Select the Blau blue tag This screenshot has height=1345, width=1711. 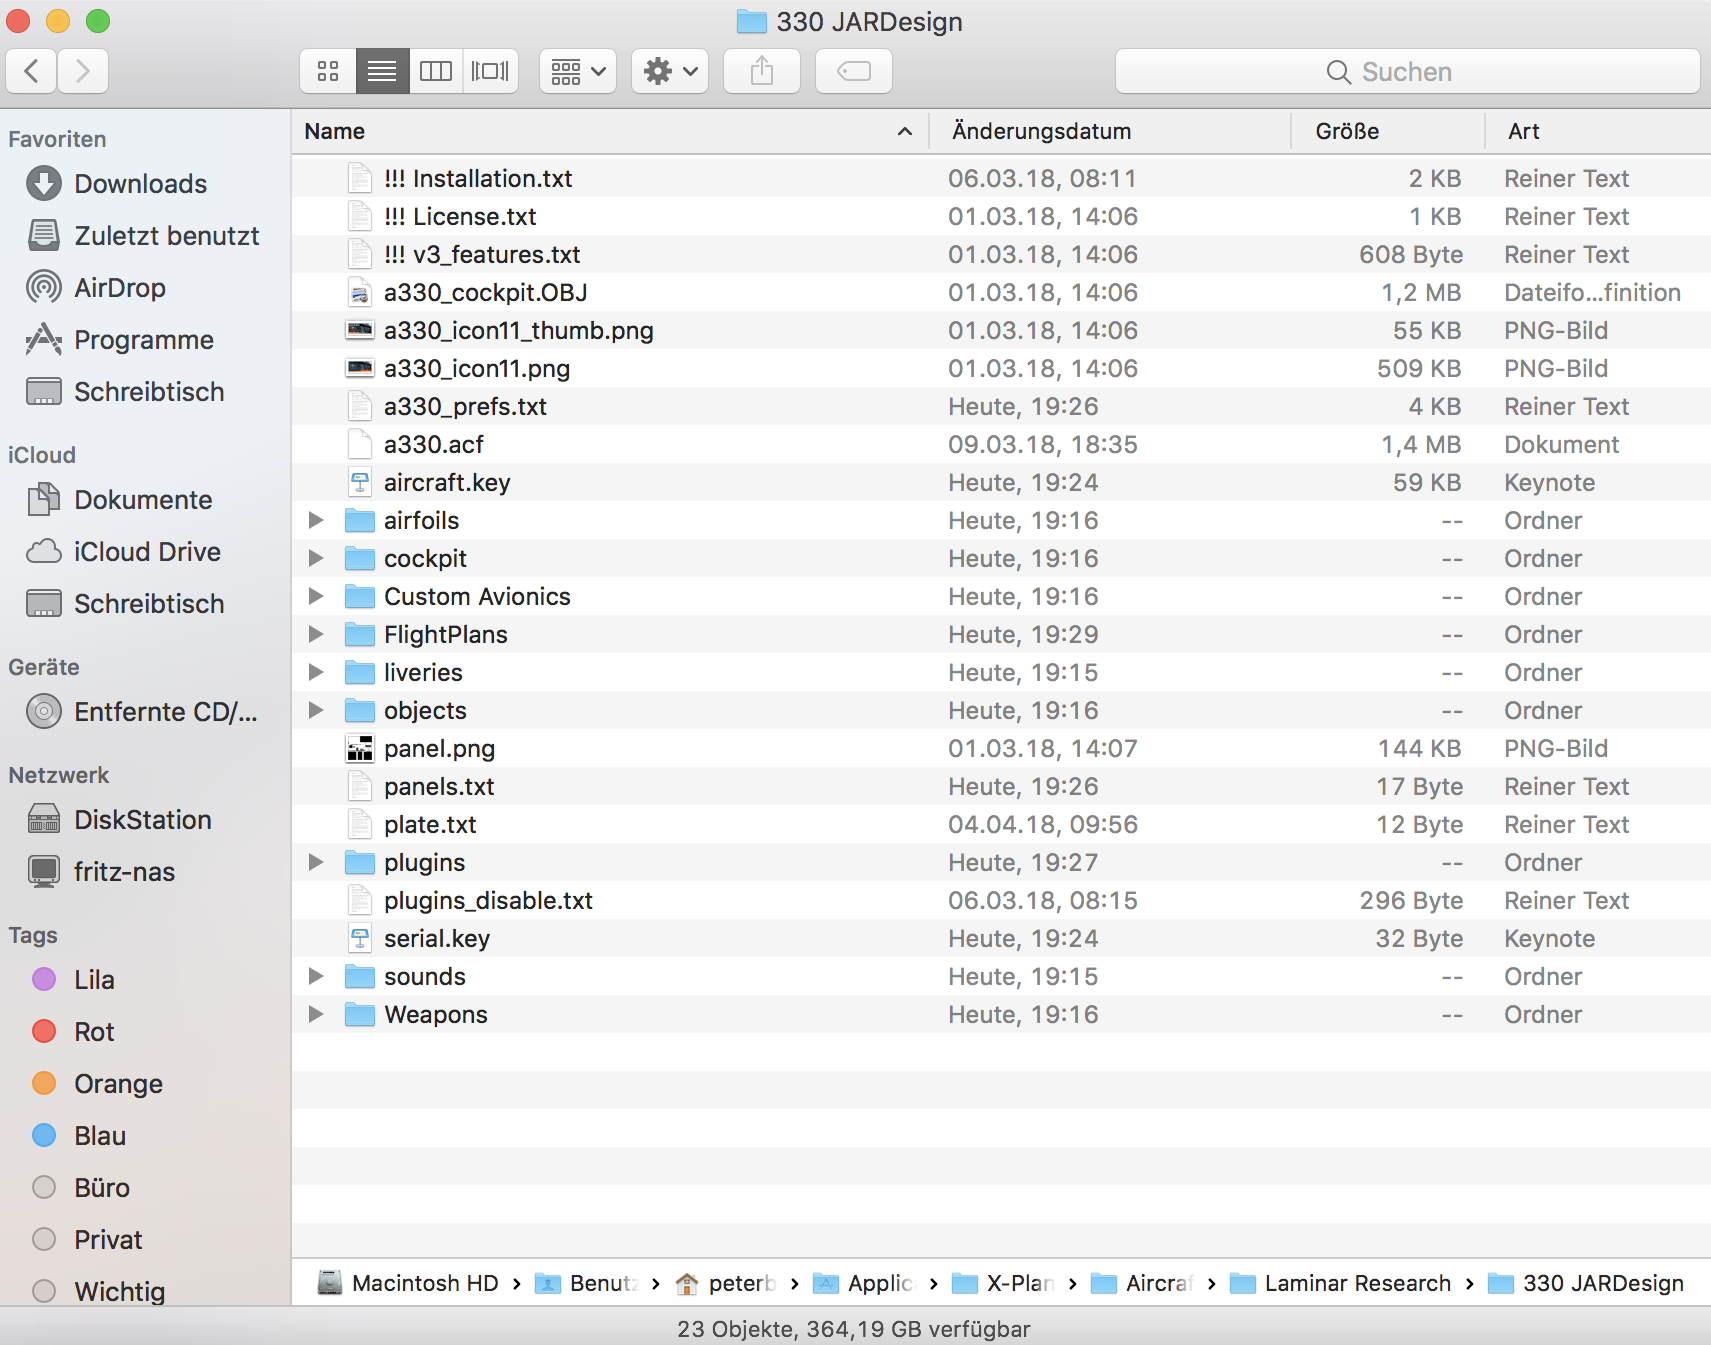[x=80, y=1136]
